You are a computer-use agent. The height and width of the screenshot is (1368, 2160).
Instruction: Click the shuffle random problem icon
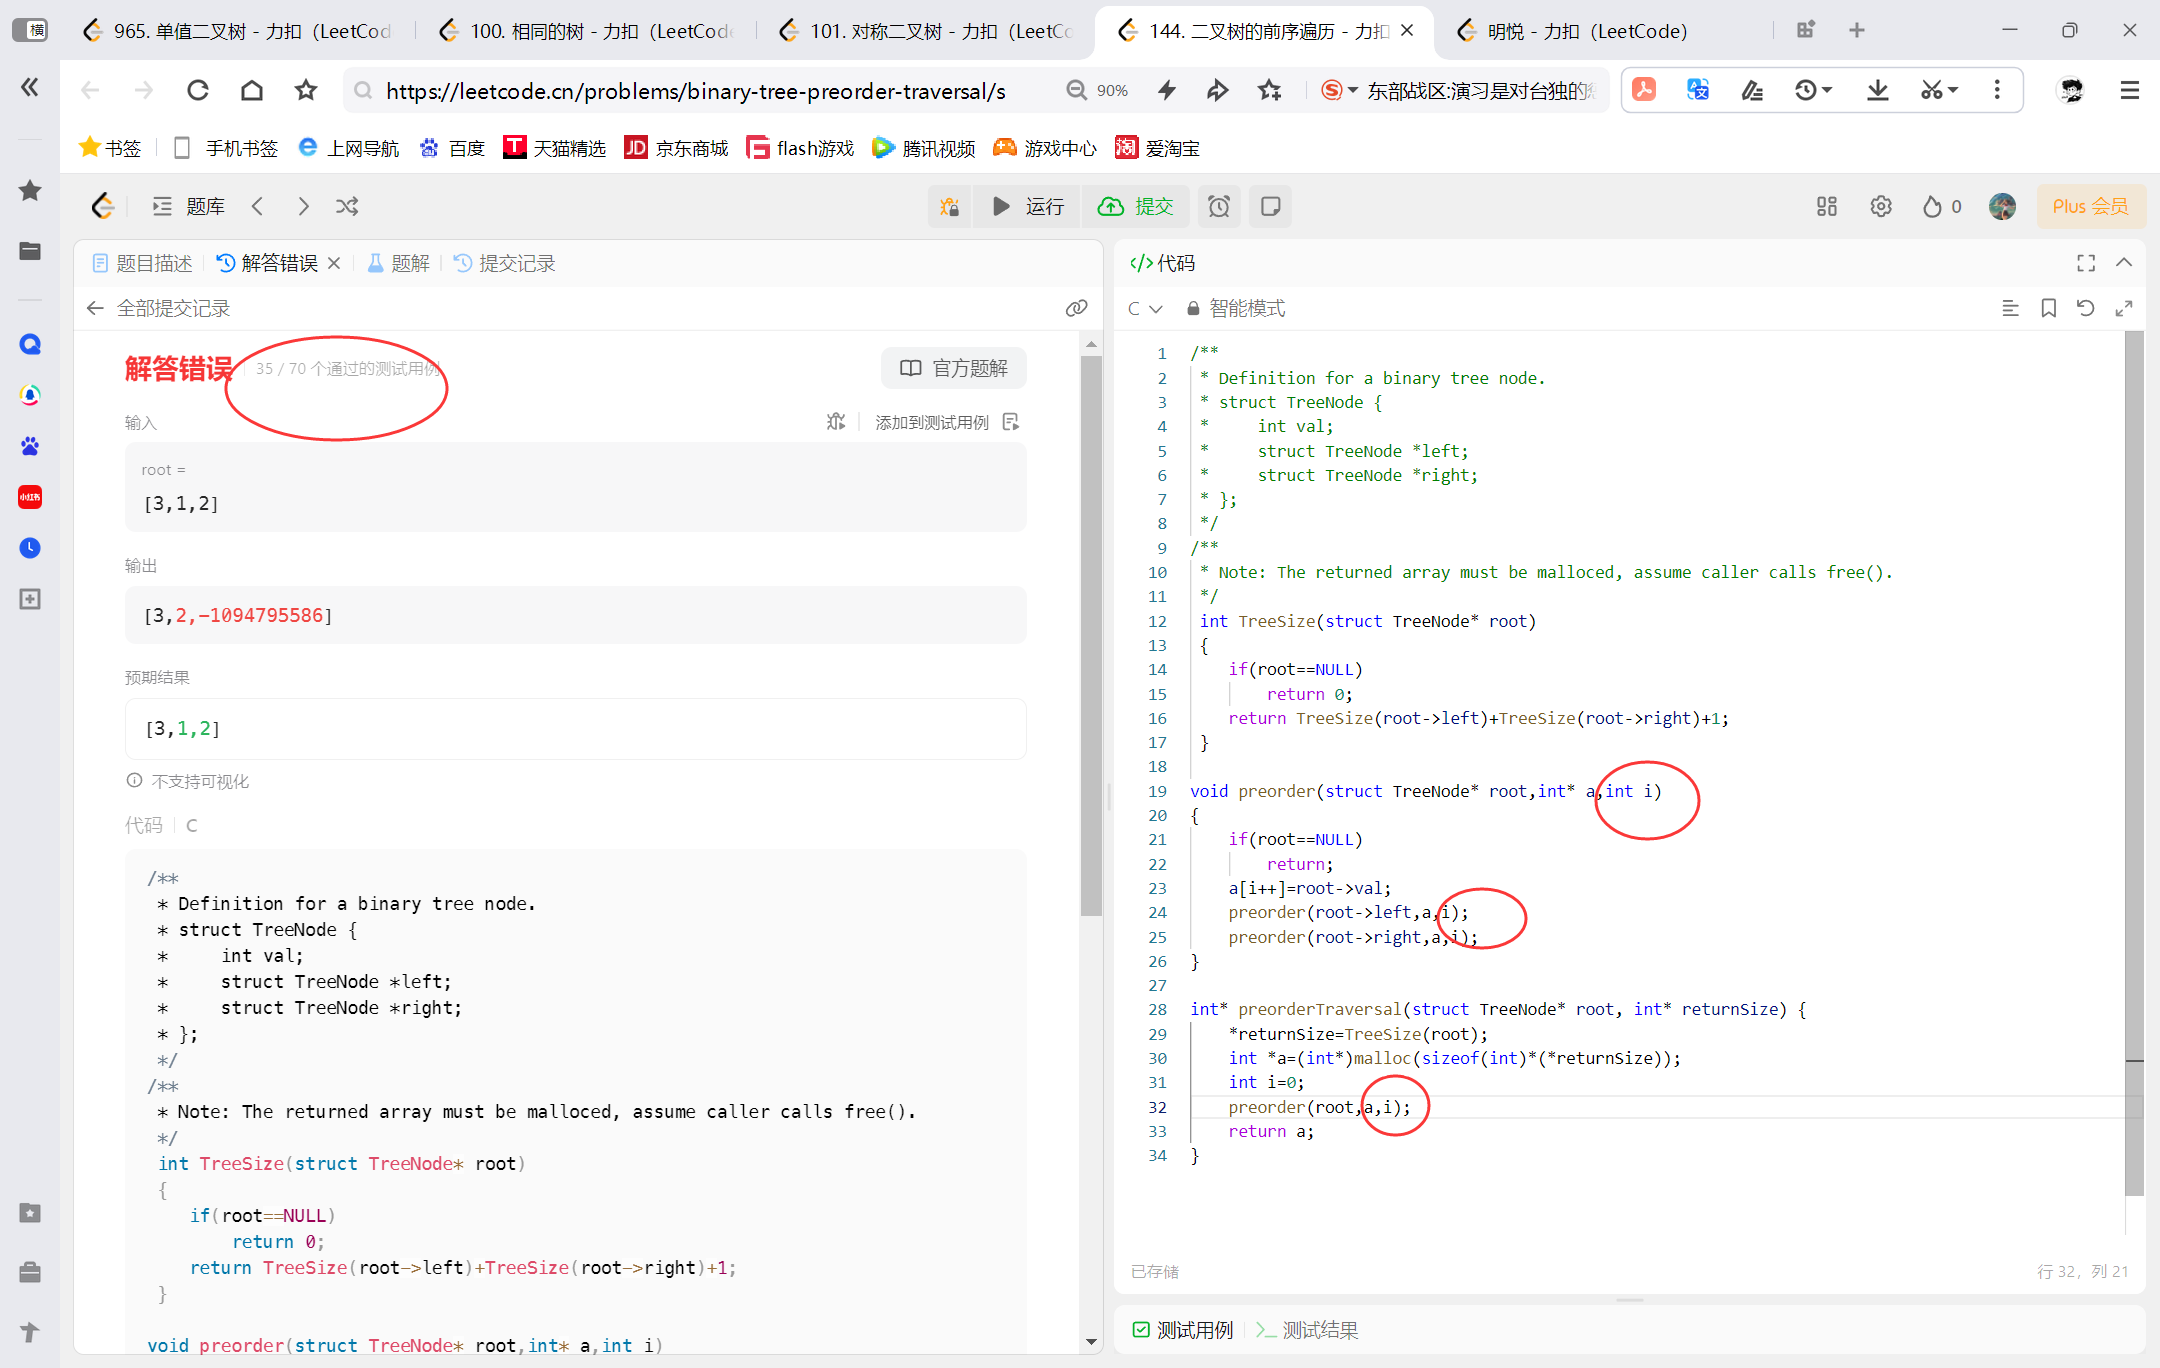click(347, 206)
